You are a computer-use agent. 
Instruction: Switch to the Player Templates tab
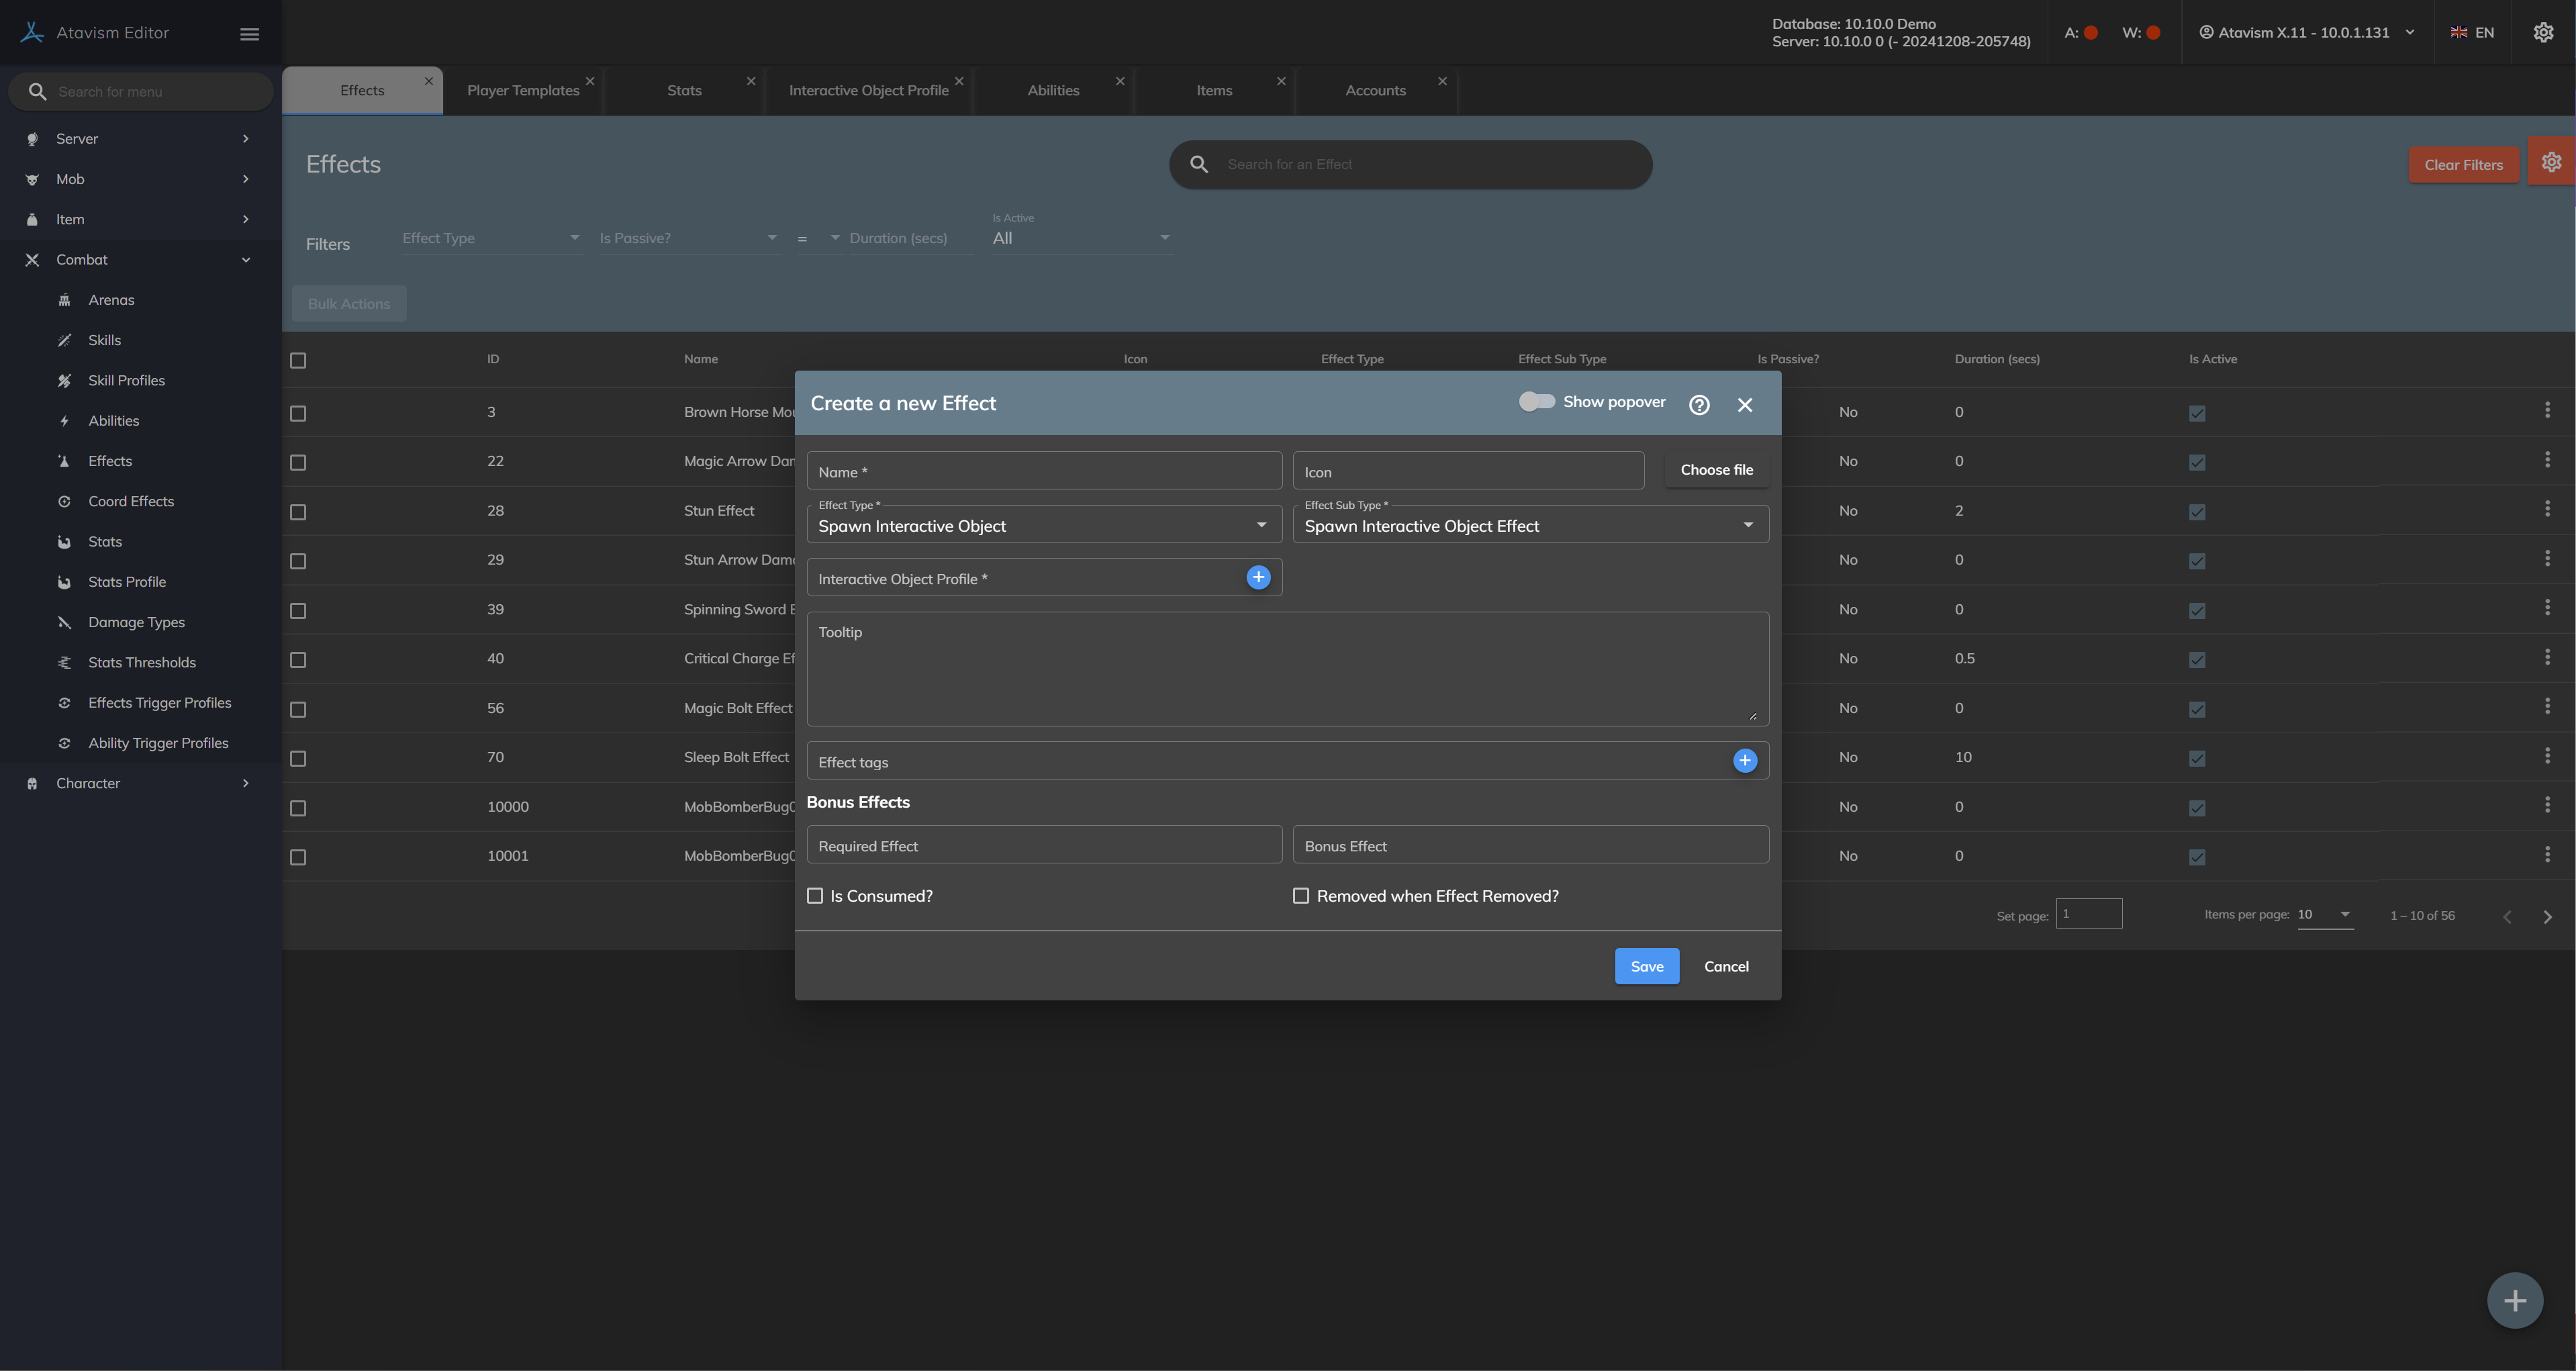(523, 91)
